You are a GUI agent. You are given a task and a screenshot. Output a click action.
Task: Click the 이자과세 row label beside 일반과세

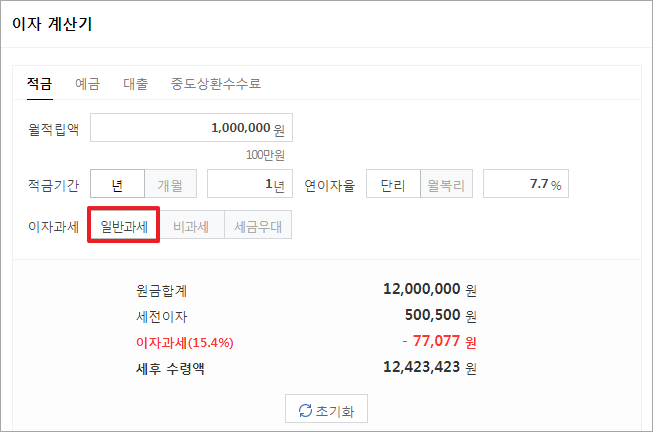point(53,227)
